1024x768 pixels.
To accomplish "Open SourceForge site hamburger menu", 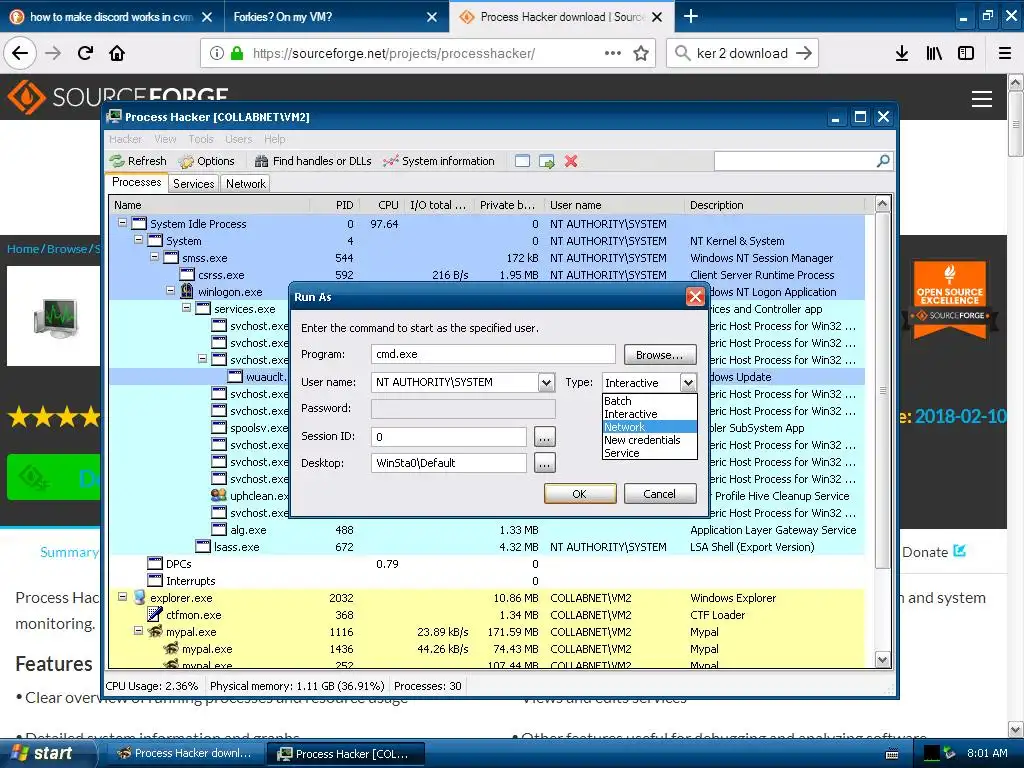I will click(x=982, y=99).
